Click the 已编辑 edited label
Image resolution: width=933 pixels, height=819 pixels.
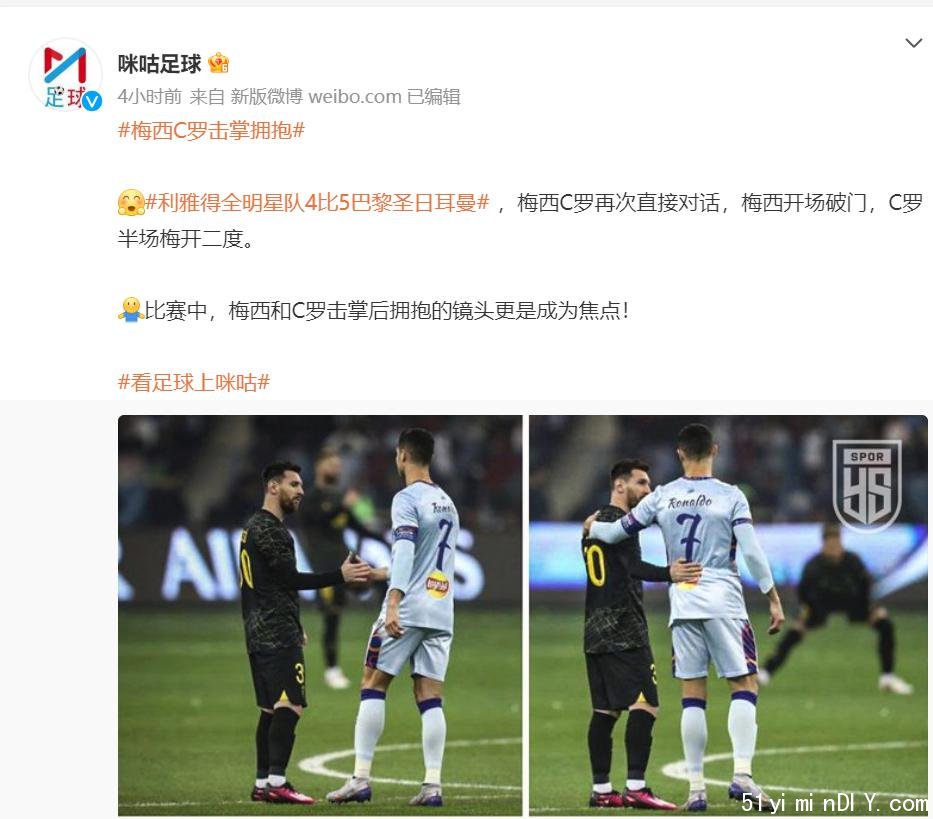pyautogui.click(x=434, y=96)
